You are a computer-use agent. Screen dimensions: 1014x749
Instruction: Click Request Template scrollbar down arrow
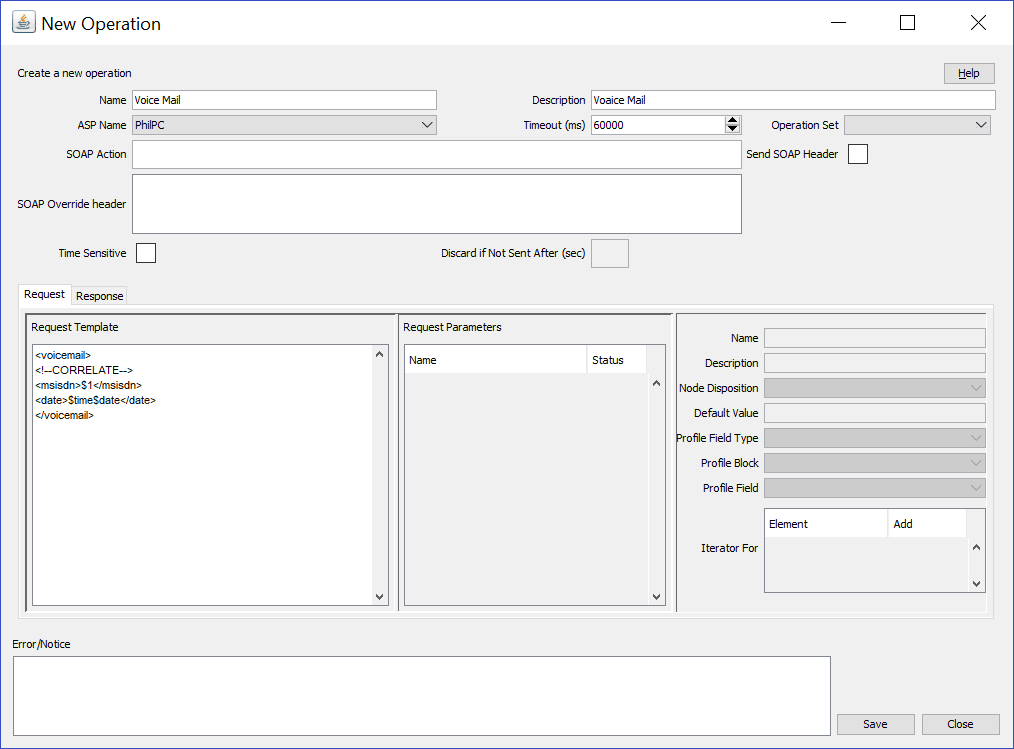[x=380, y=597]
